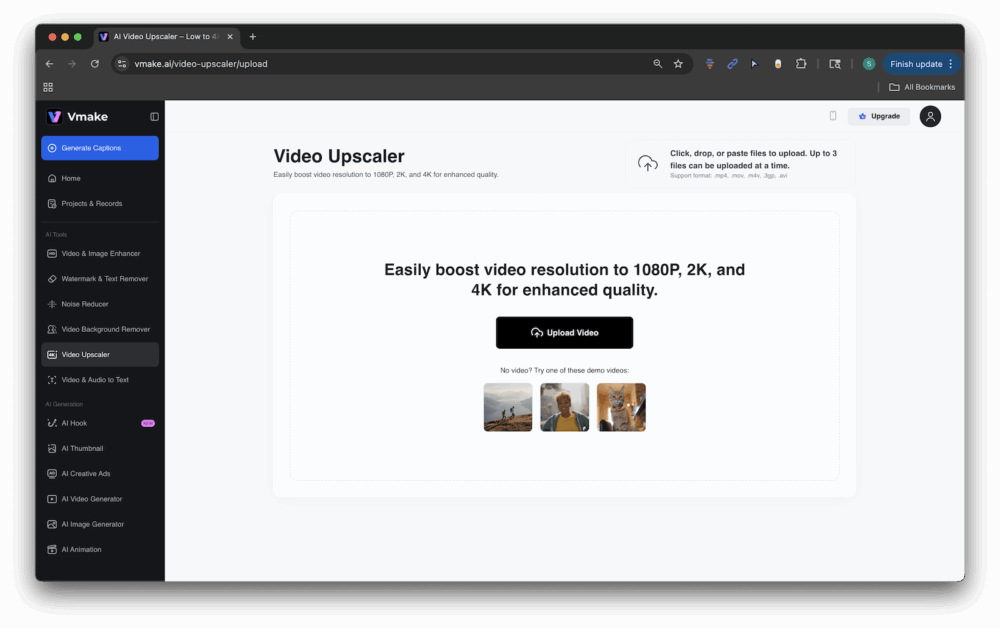1000x628 pixels.
Task: Click the mobile device icon in header
Action: (x=833, y=116)
